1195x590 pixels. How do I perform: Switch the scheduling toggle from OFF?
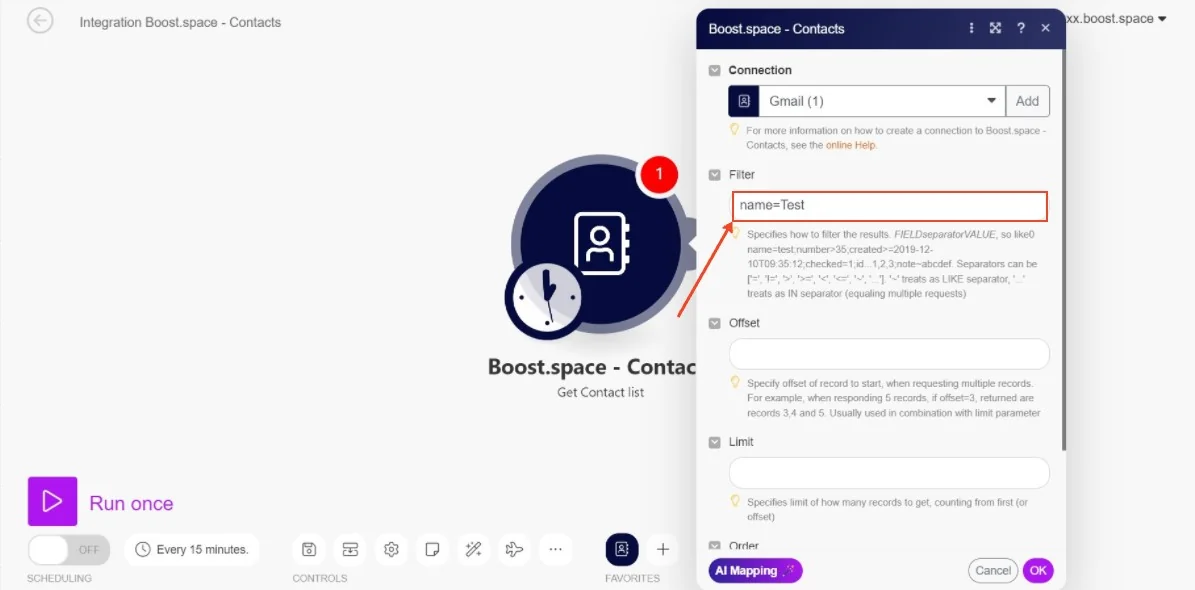pos(69,550)
